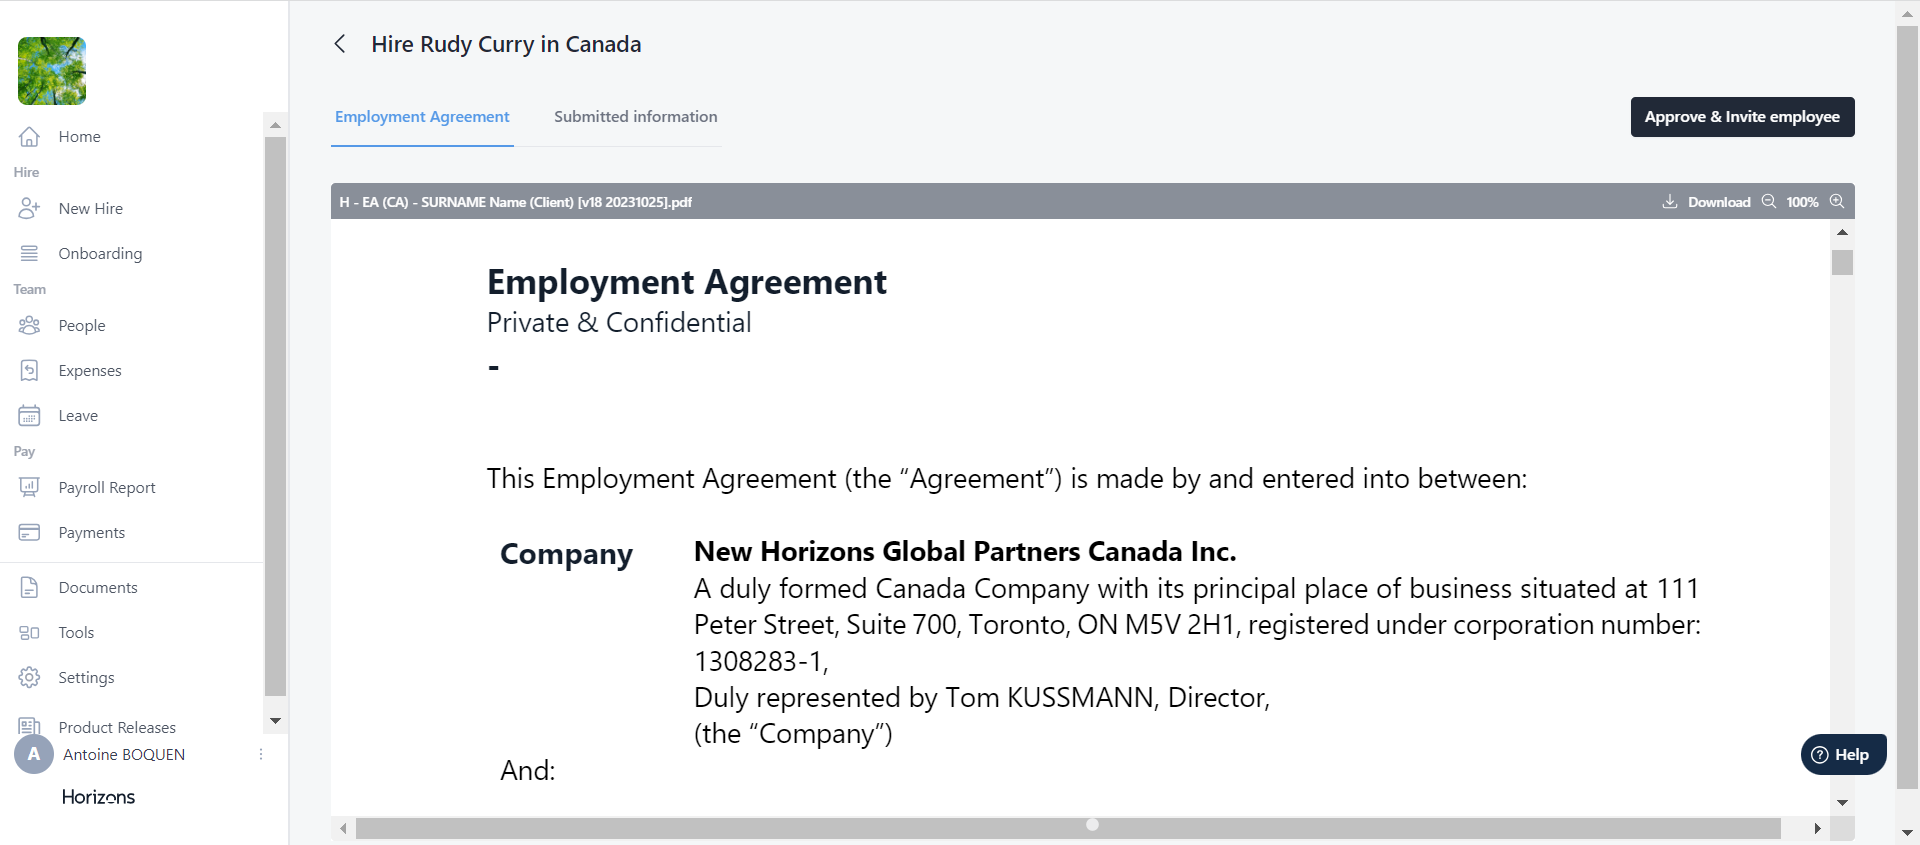Open Home from the sidebar
This screenshot has height=845, width=1920.
[79, 137]
